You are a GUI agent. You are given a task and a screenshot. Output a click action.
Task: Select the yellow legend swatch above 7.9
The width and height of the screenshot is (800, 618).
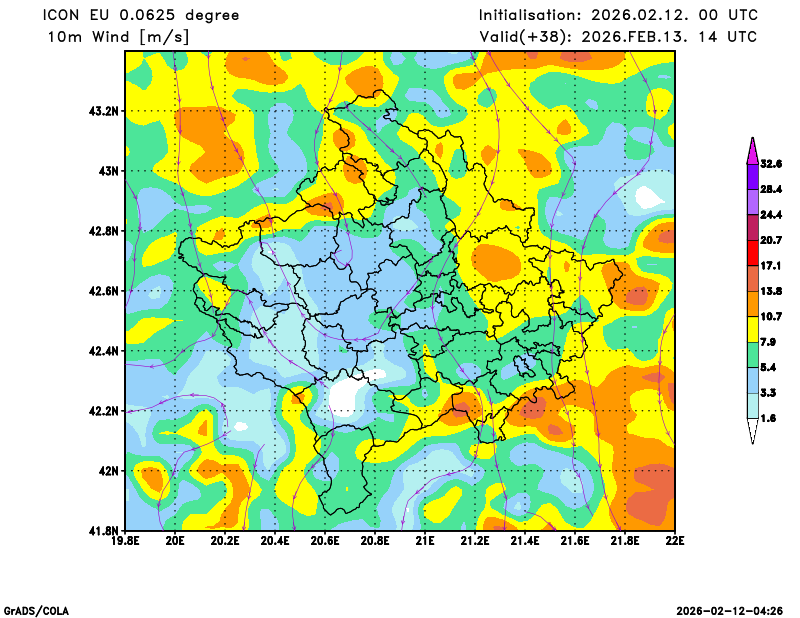752,329
